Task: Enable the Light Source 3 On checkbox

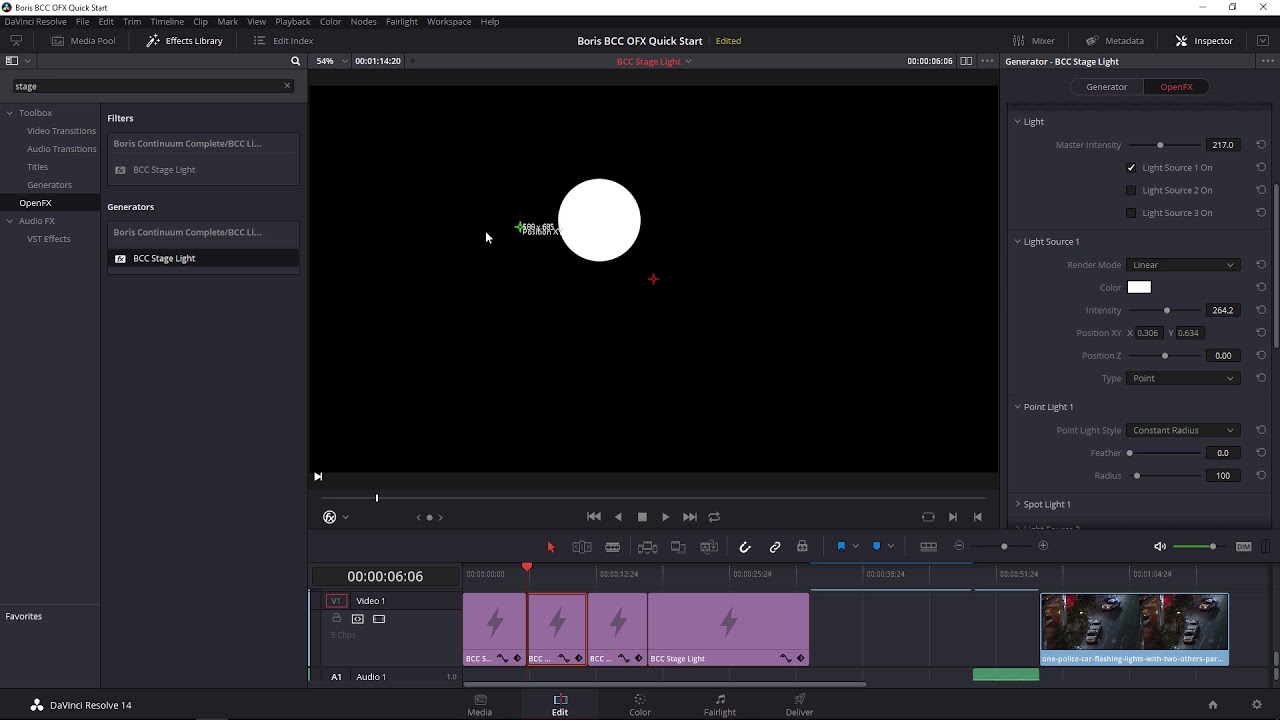Action: tap(1131, 213)
